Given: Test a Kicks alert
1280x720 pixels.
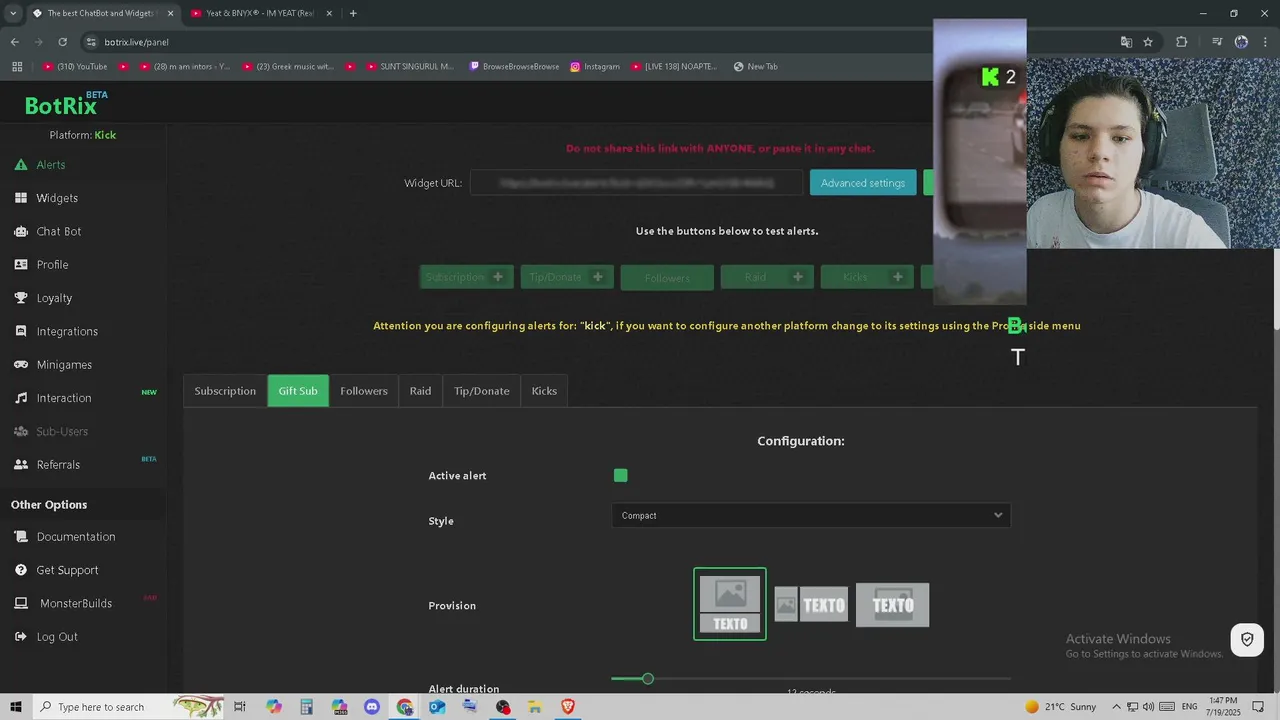Looking at the screenshot, I should [867, 277].
